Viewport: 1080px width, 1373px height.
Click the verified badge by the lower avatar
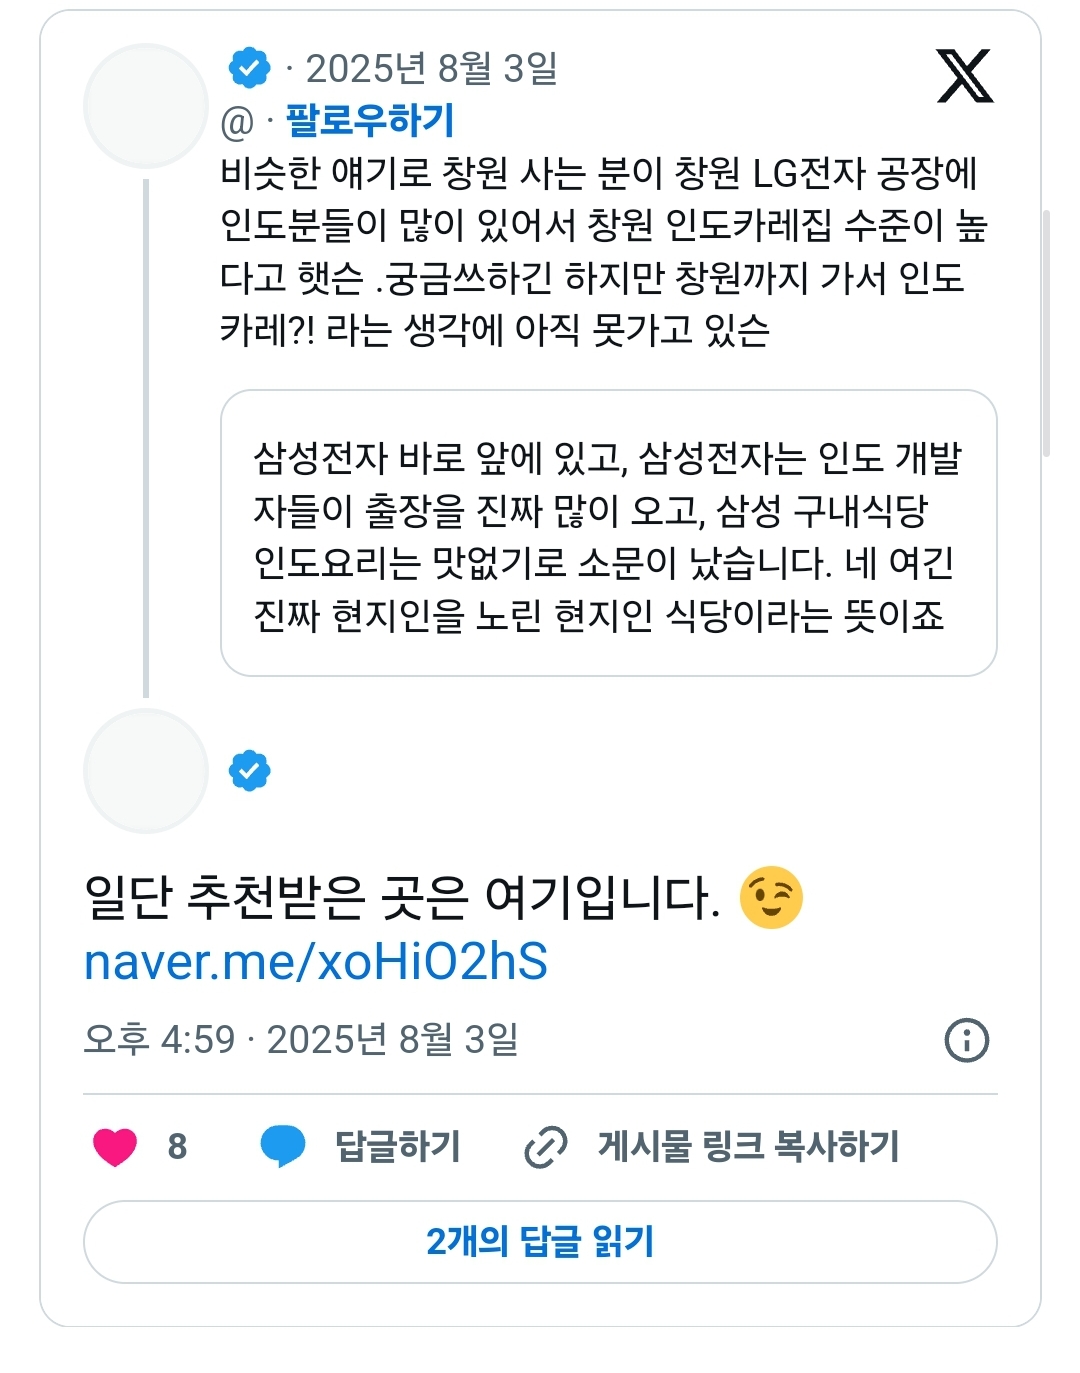(249, 771)
